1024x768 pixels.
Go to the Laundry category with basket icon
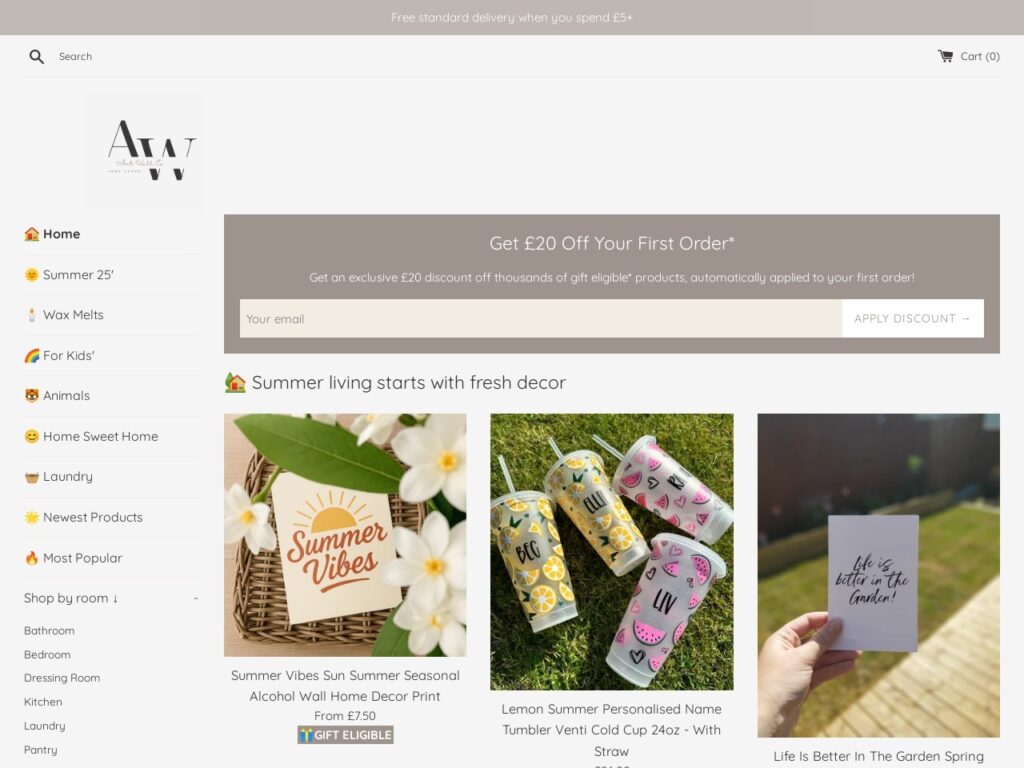58,477
